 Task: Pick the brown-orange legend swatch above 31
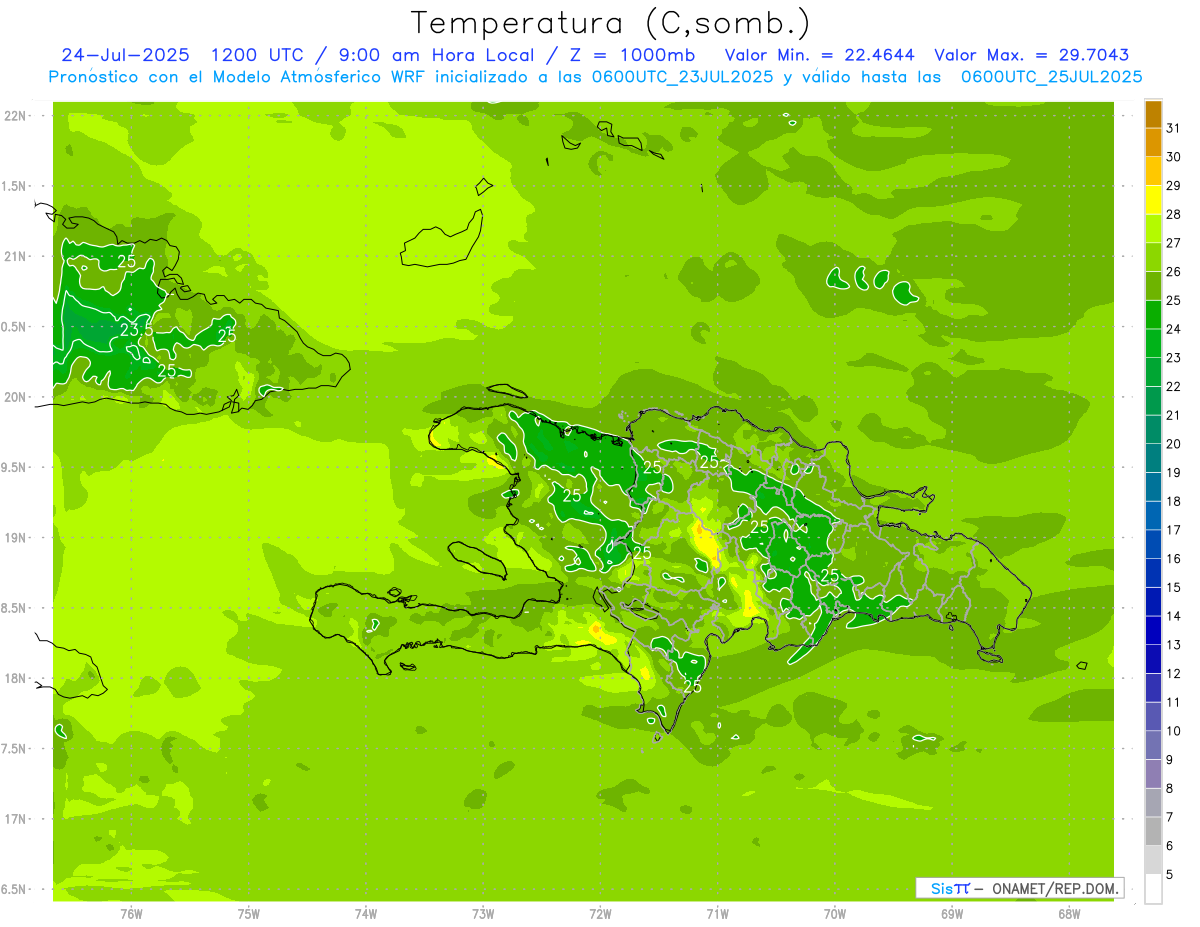(x=1153, y=115)
